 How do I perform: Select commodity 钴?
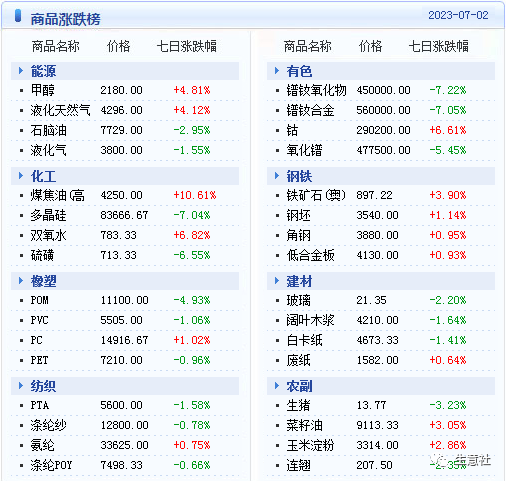[292, 130]
